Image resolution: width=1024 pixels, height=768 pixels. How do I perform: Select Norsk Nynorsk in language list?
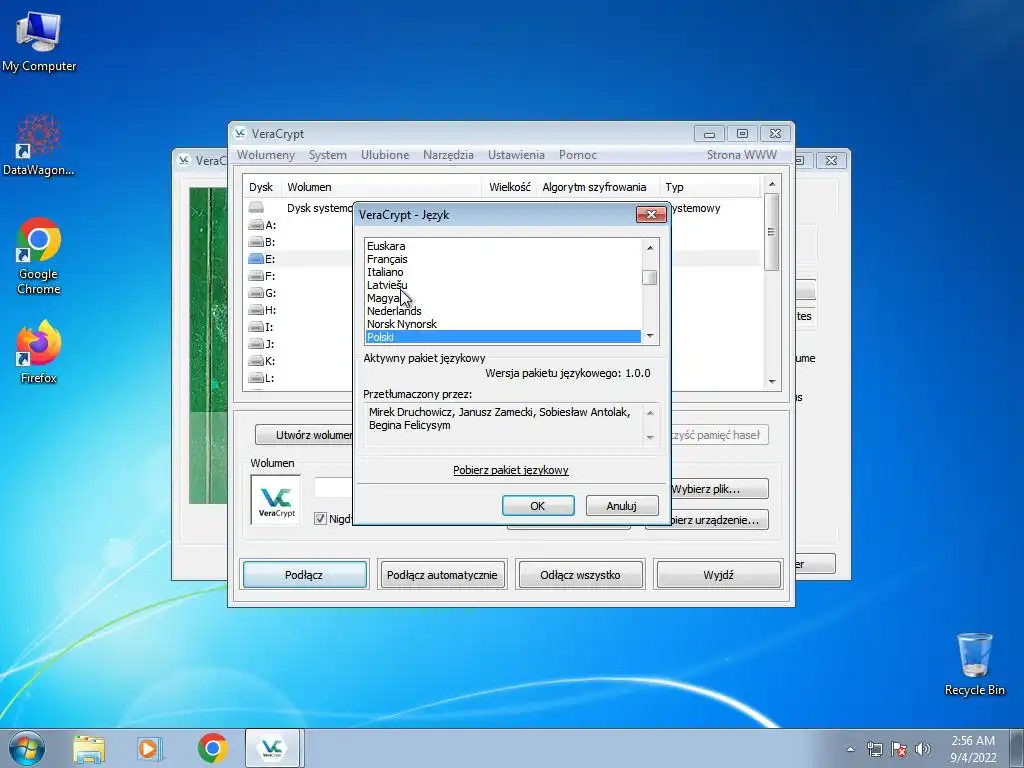[503, 325]
